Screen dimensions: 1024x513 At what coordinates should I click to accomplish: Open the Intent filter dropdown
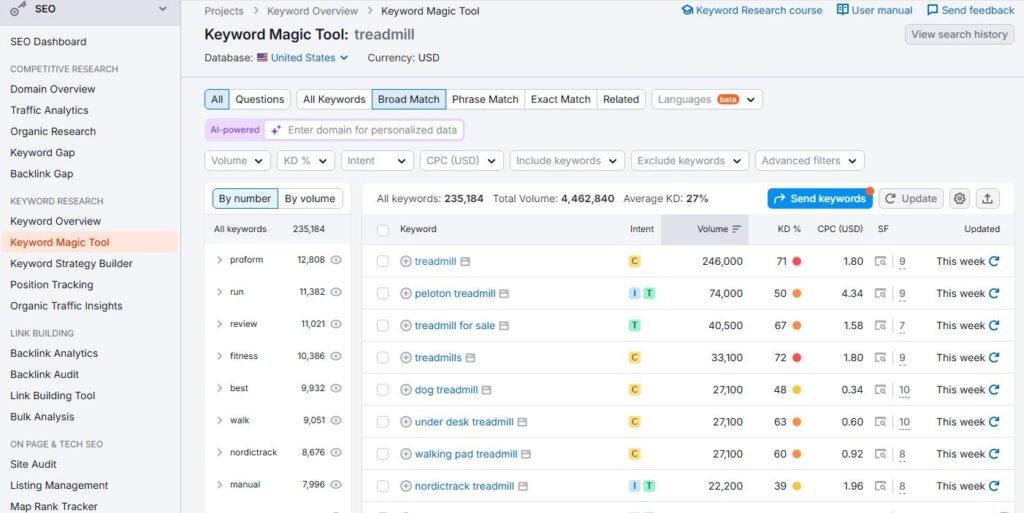[x=377, y=161]
